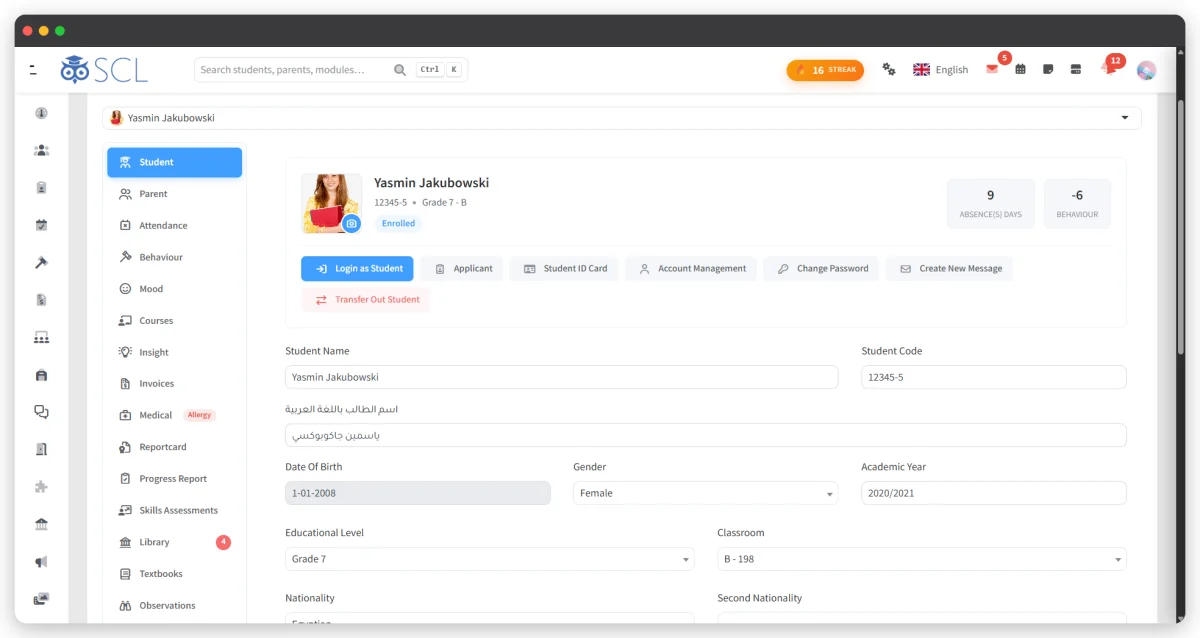This screenshot has width=1200, height=638.
Task: Click the Student Name input field
Action: click(x=562, y=377)
